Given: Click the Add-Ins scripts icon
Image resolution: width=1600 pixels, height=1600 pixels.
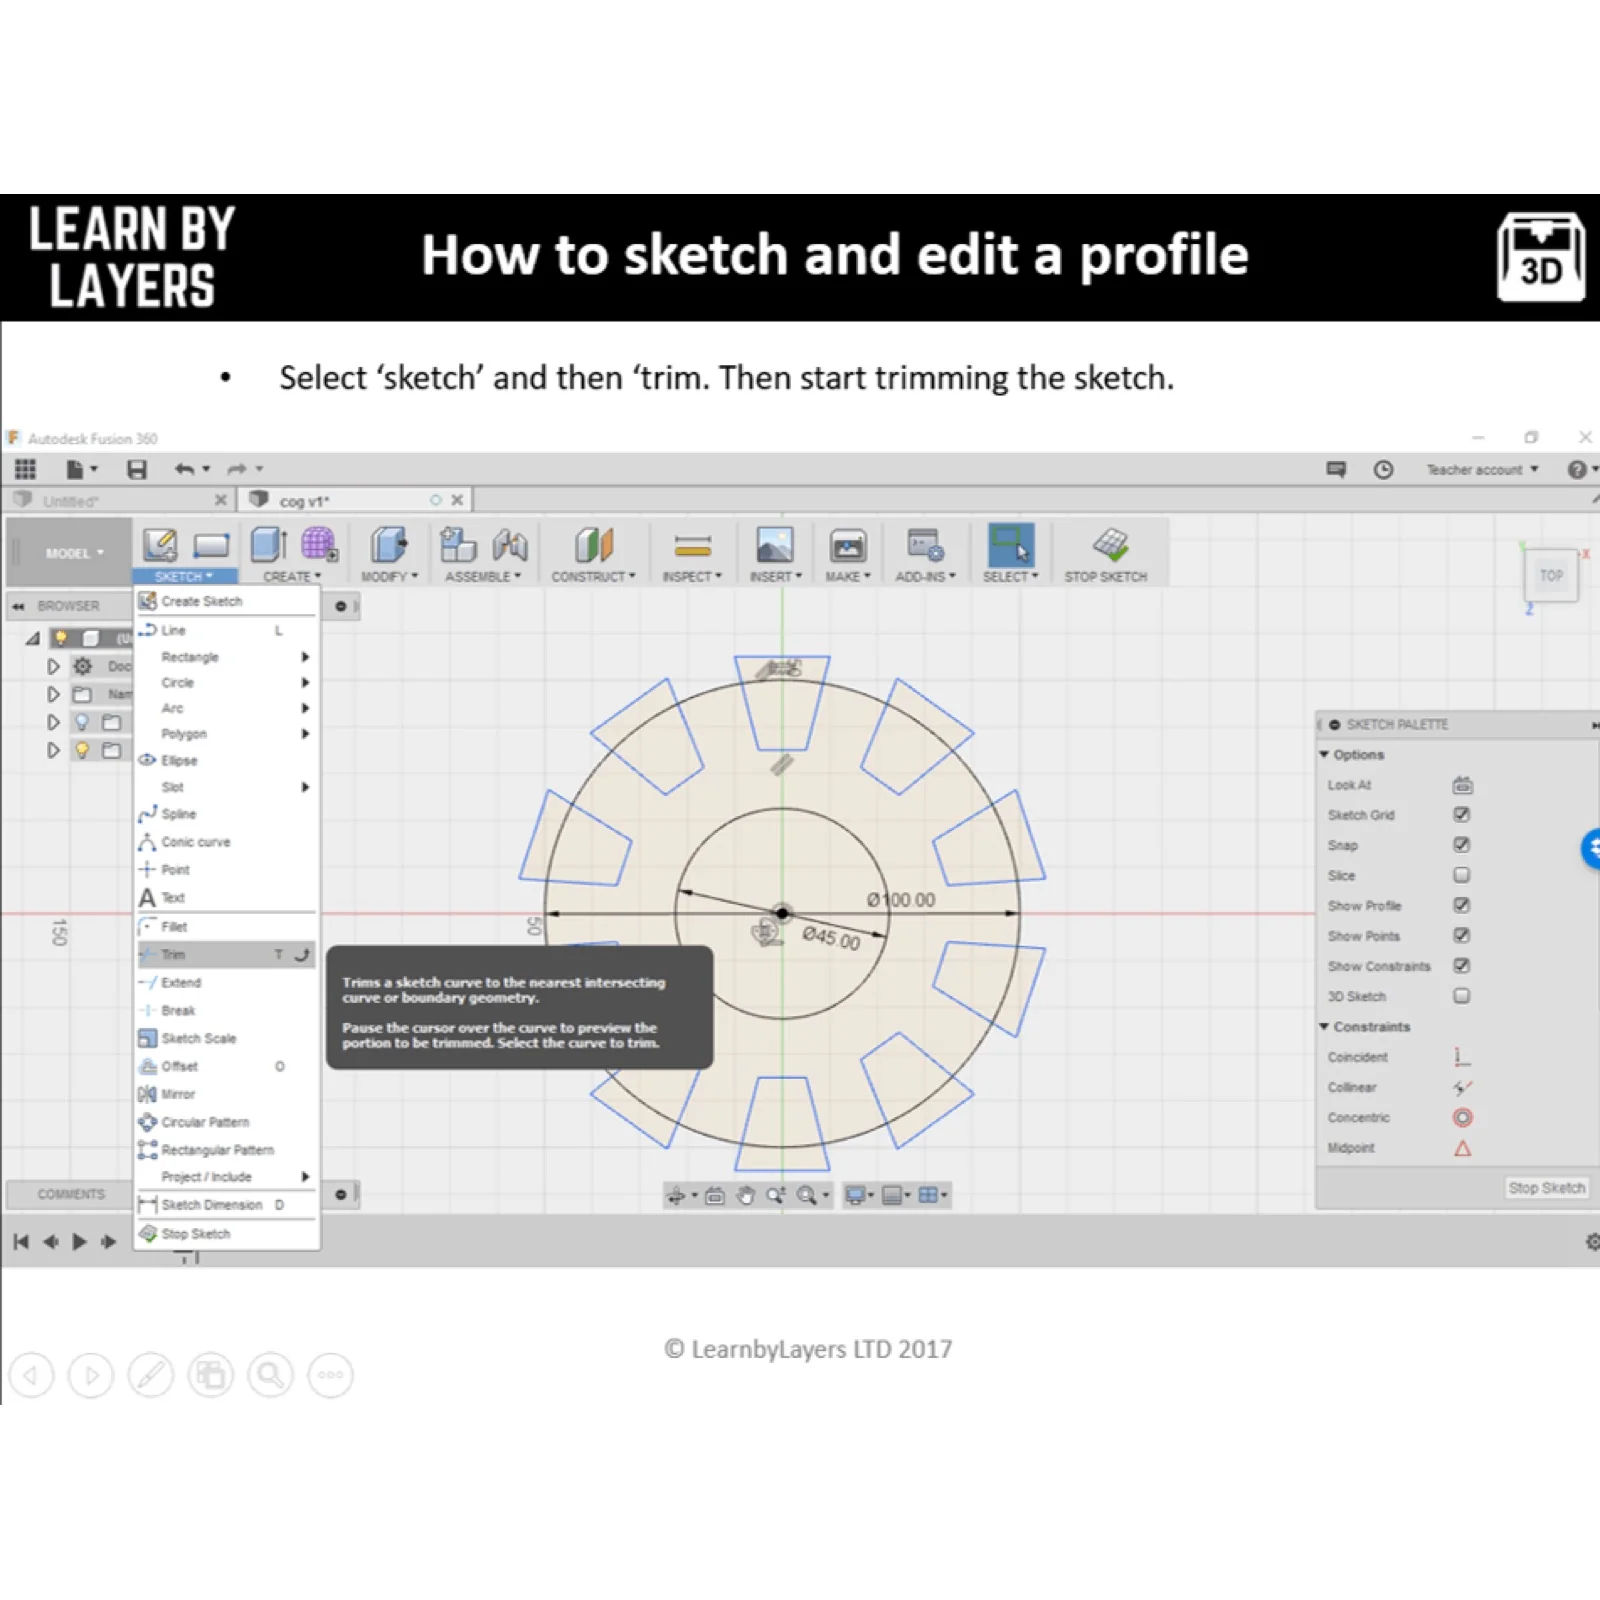Looking at the screenshot, I should point(925,545).
